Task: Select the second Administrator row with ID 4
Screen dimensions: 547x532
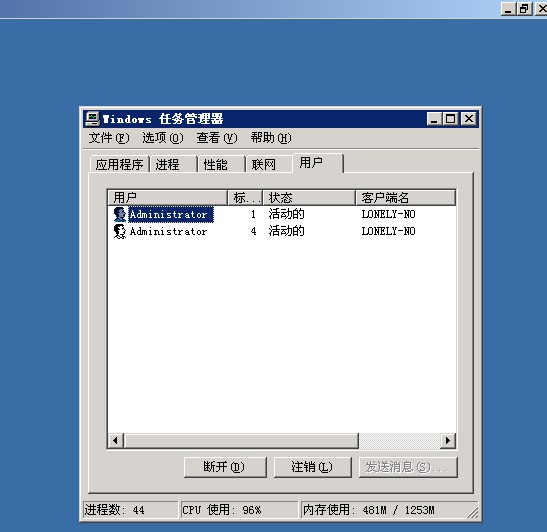Action: [282, 231]
